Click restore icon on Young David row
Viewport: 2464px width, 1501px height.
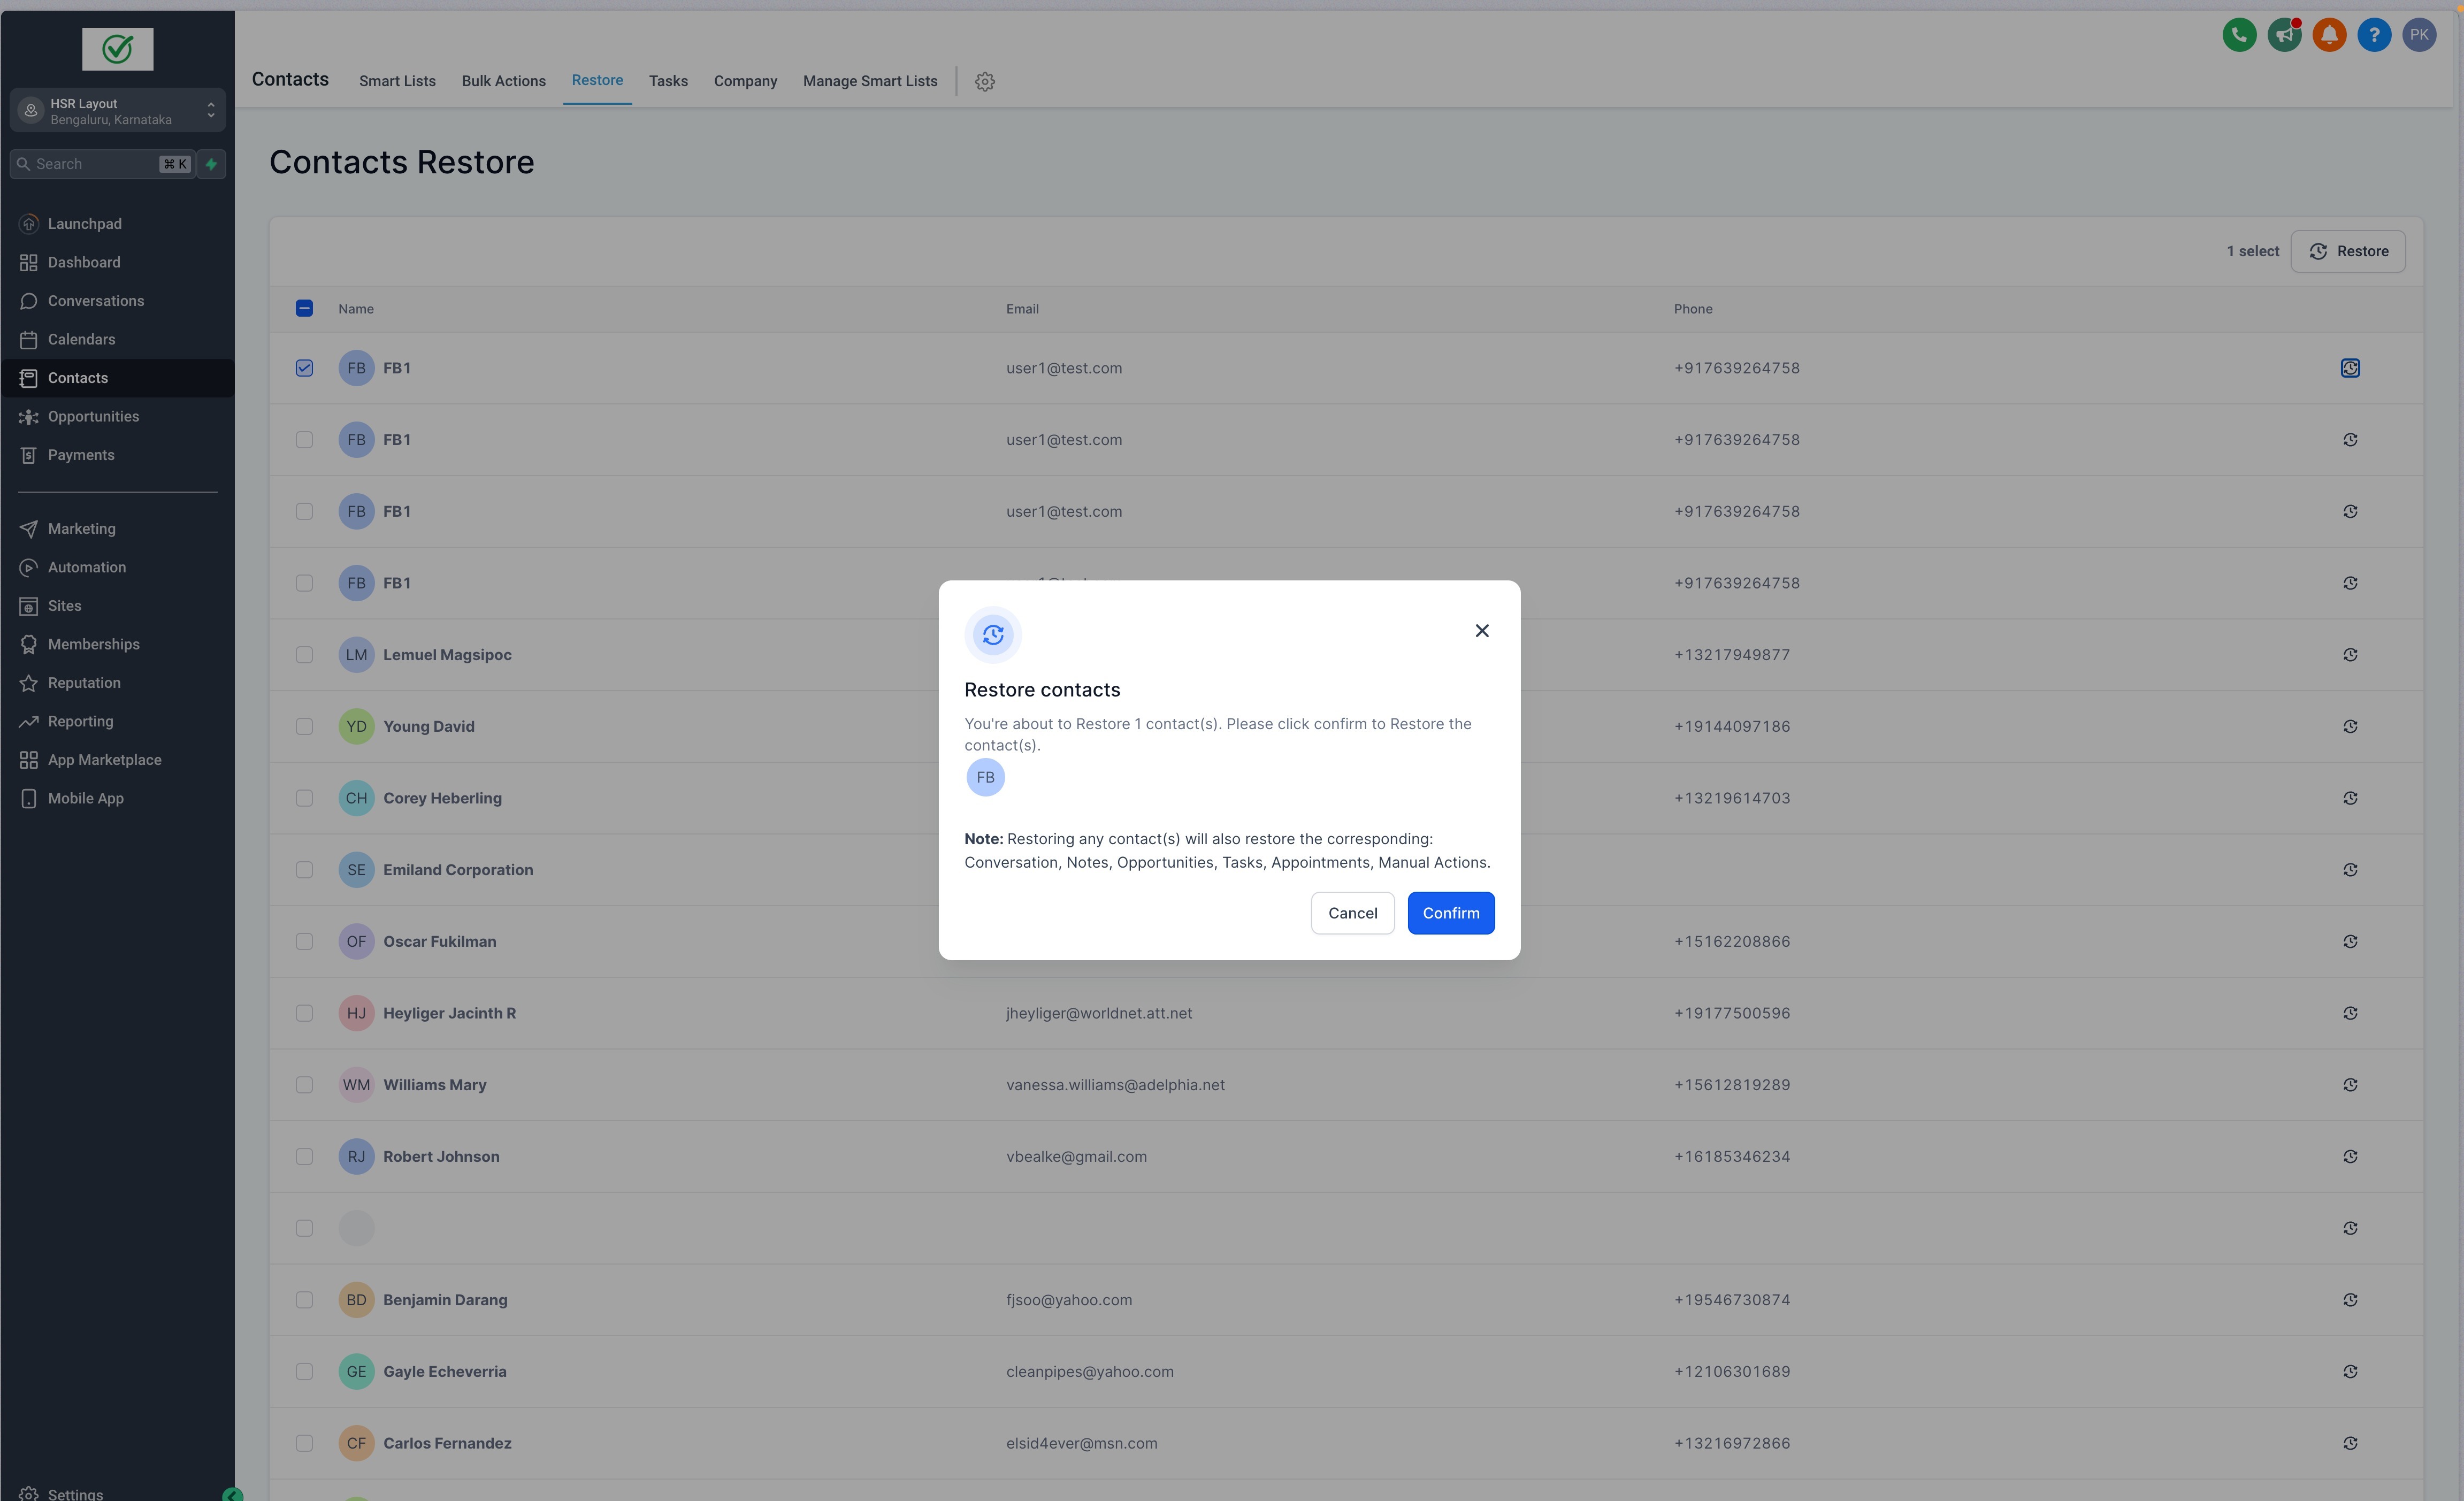[2350, 727]
